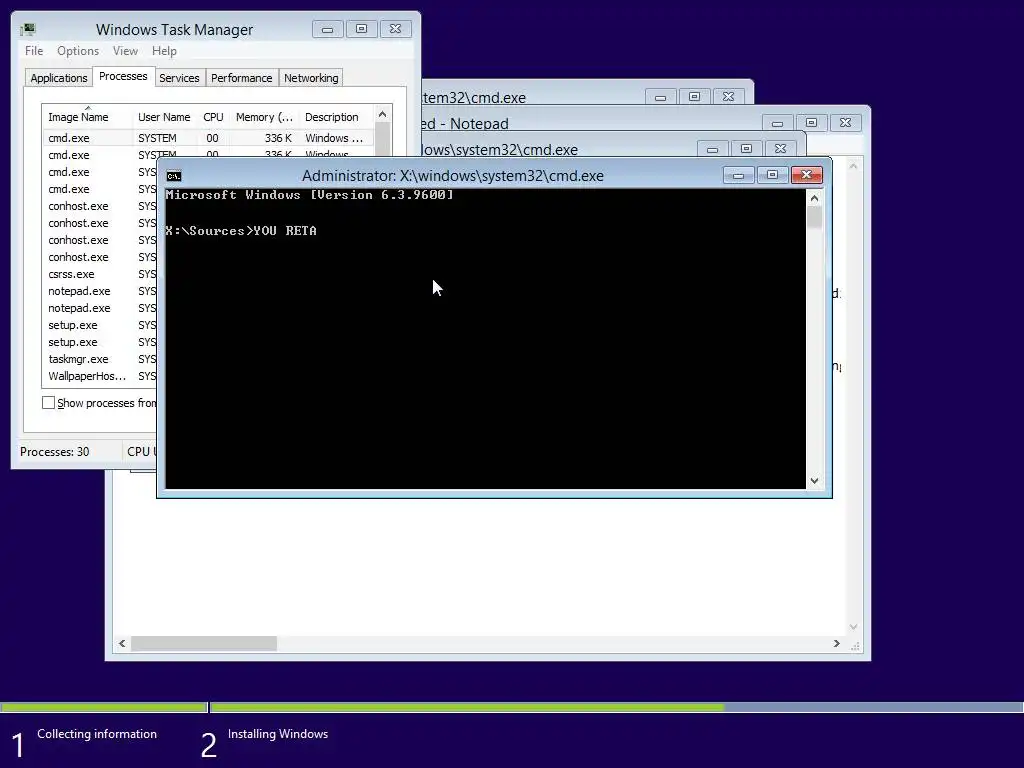Close the Notepad window

point(845,123)
